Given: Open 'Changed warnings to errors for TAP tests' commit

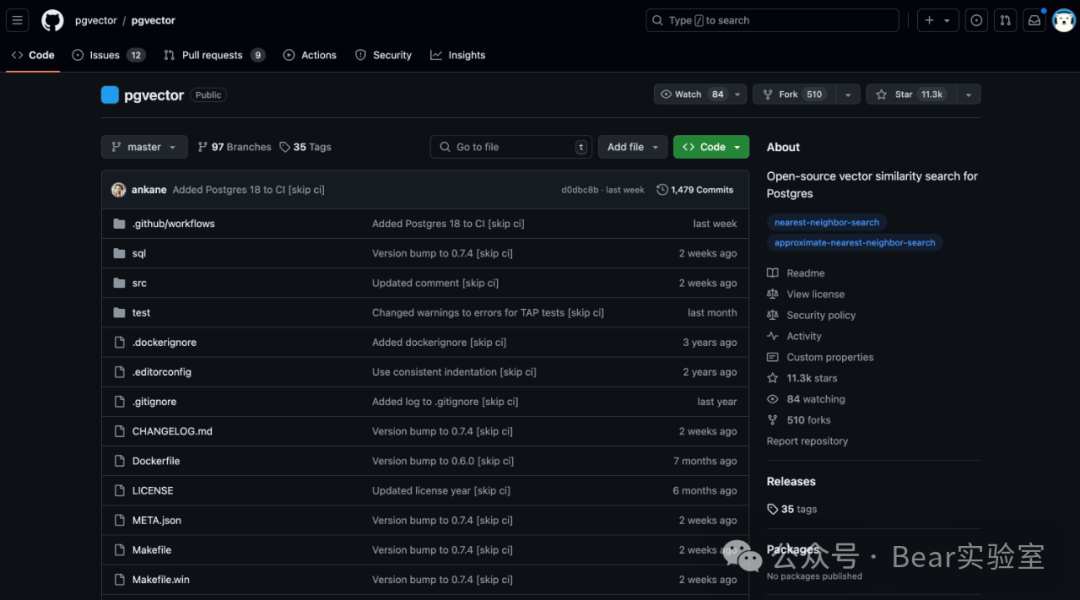Looking at the screenshot, I should tap(488, 312).
